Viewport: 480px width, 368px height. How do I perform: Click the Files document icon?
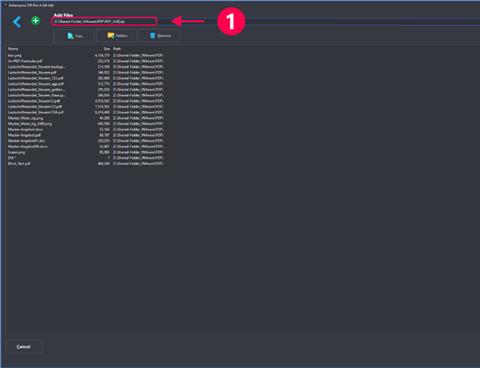pos(70,36)
